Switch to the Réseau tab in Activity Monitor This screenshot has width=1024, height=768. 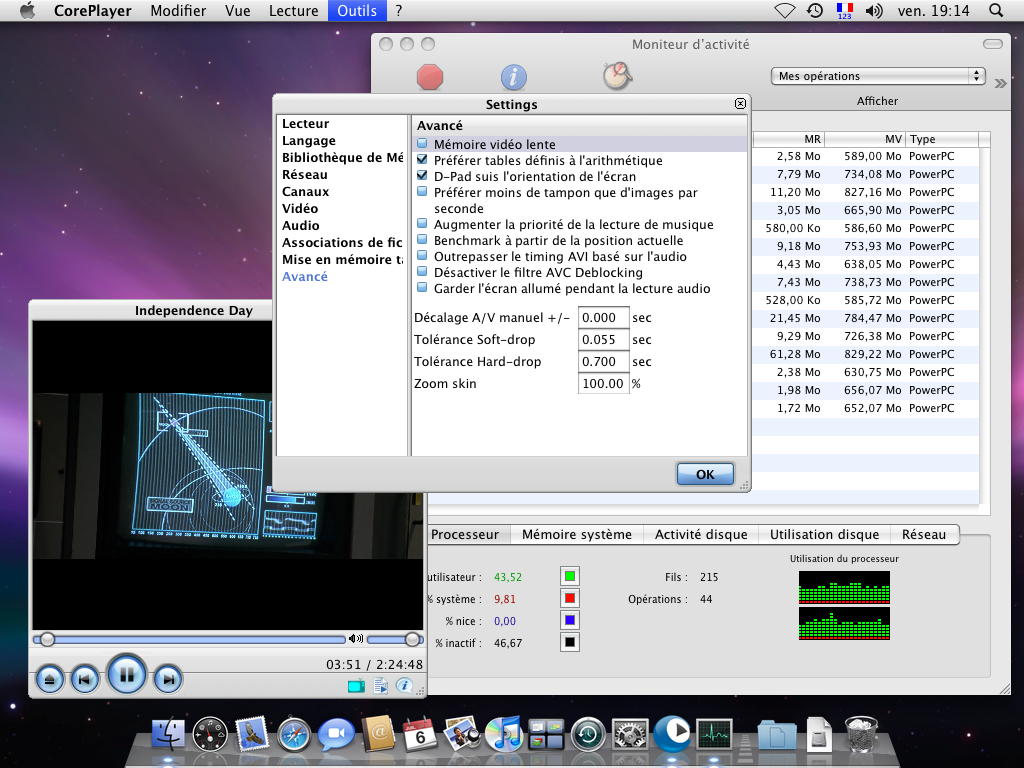click(x=924, y=534)
